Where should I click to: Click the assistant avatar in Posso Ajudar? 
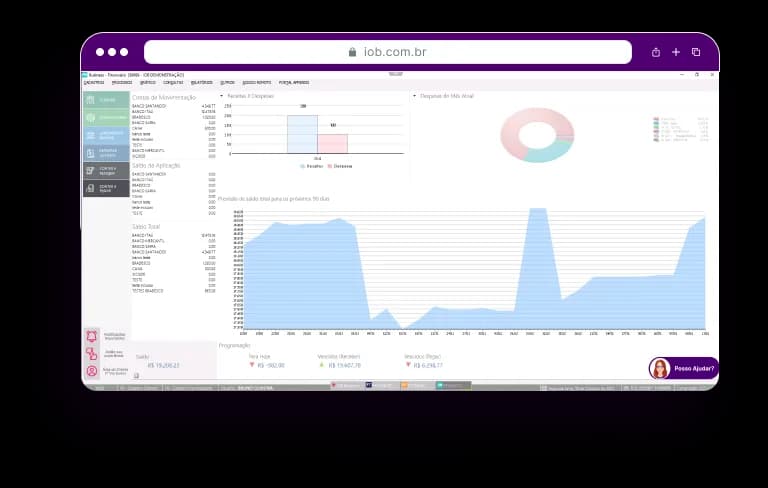660,368
